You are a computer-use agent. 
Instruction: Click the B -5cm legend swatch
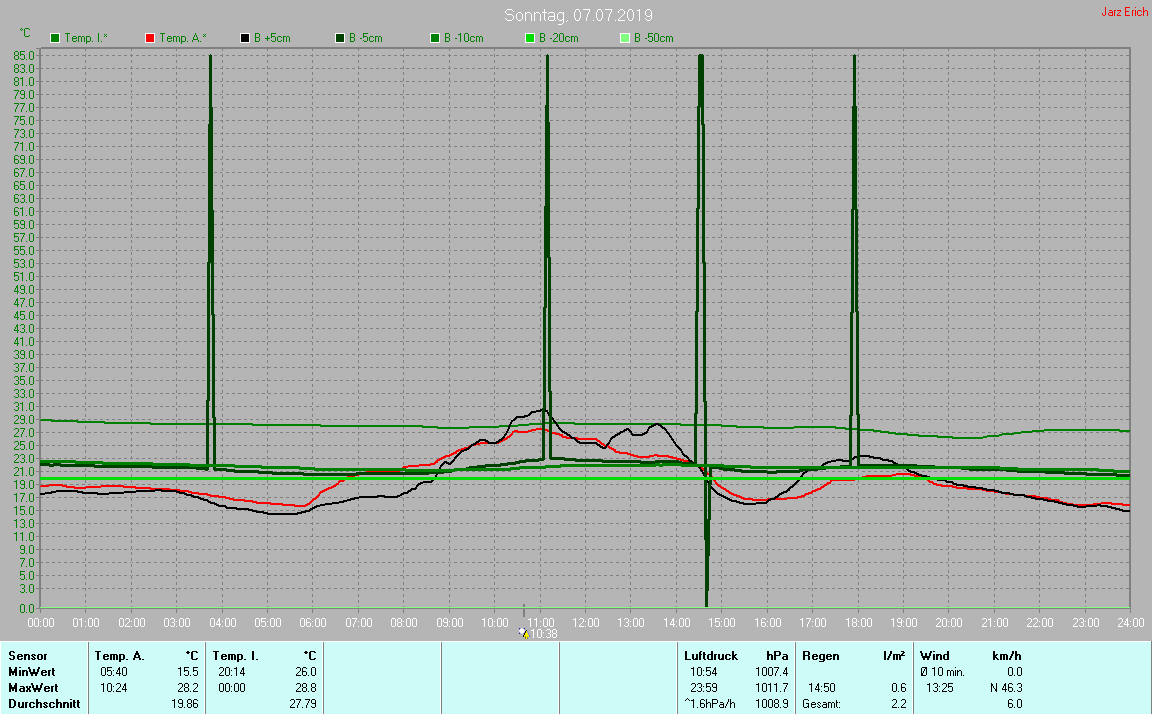click(x=340, y=38)
